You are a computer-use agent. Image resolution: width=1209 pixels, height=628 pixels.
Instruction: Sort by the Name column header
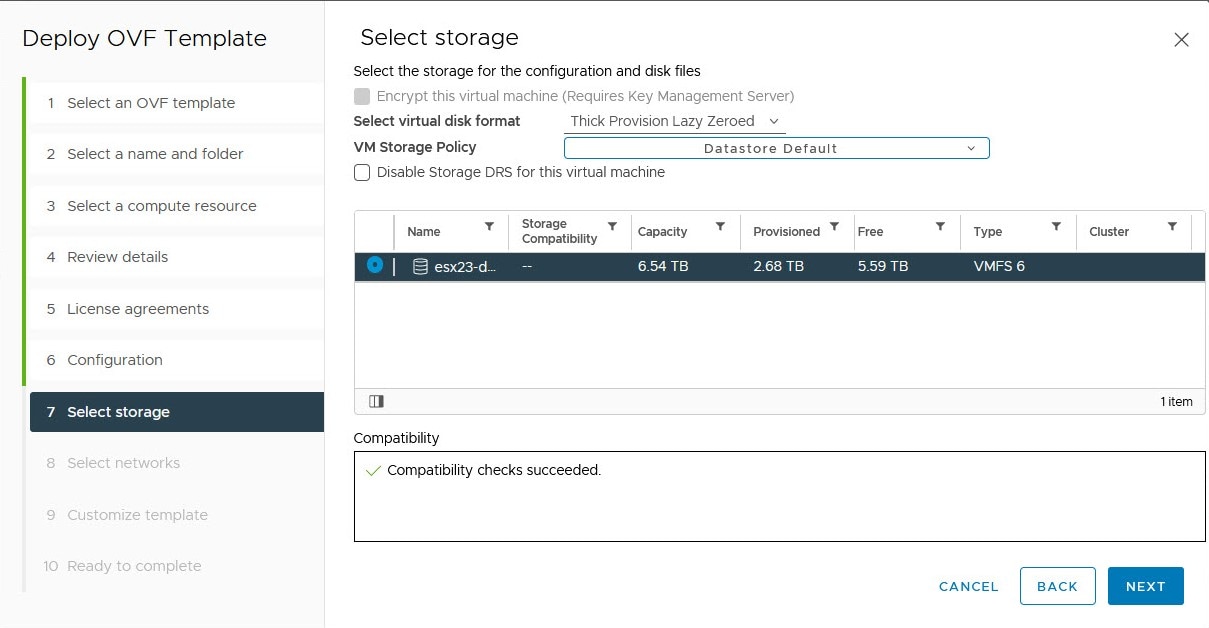(x=424, y=232)
